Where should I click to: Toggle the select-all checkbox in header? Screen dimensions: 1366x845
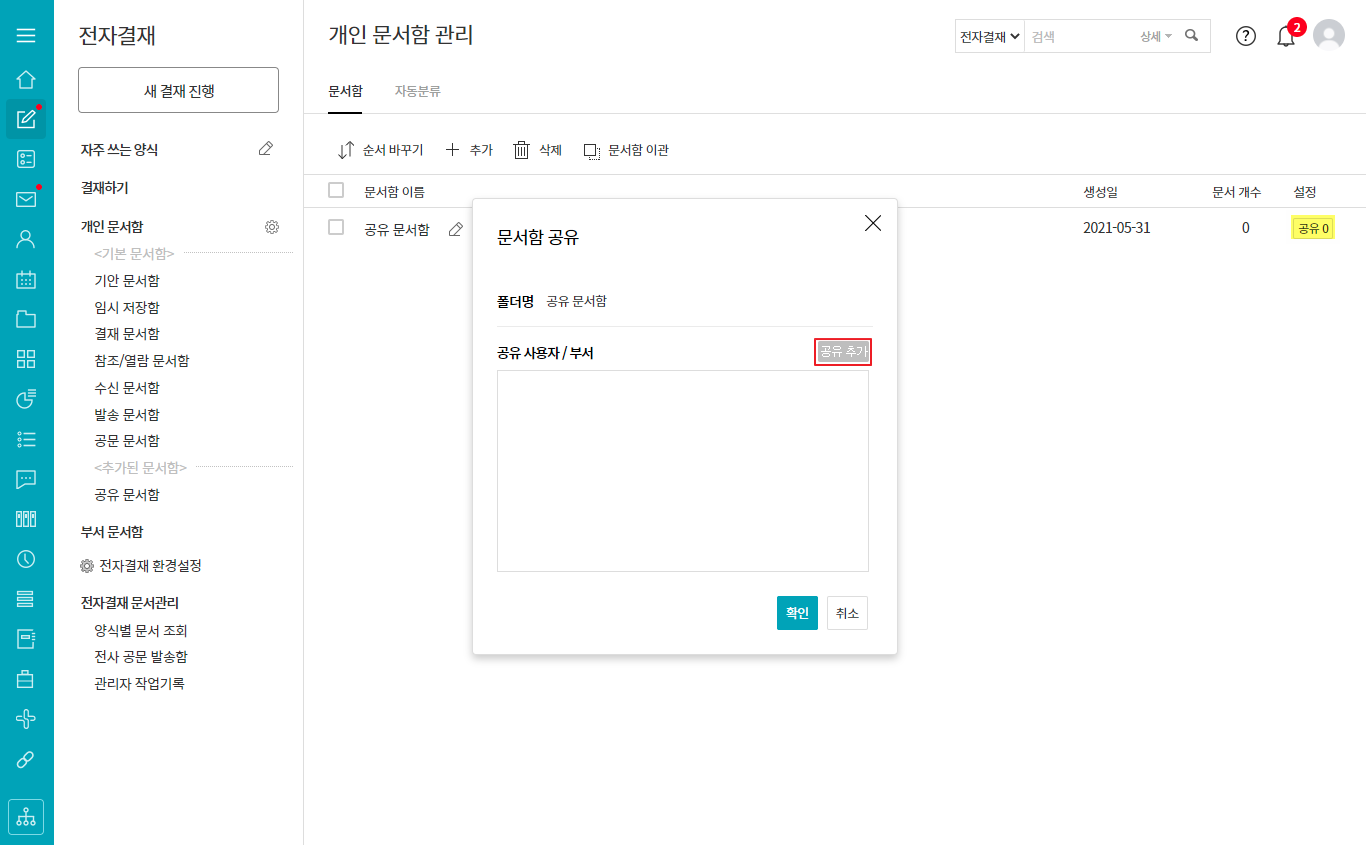[336, 190]
